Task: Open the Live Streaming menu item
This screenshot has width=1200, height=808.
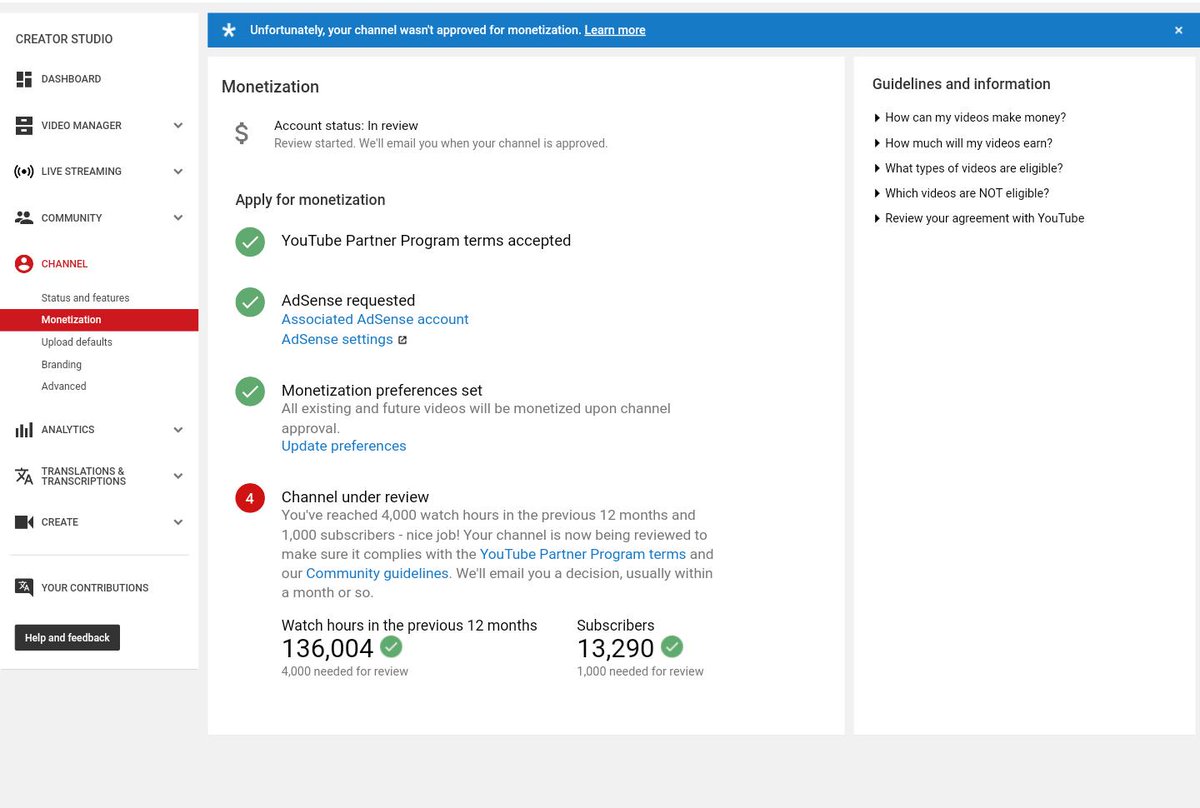Action: point(81,172)
